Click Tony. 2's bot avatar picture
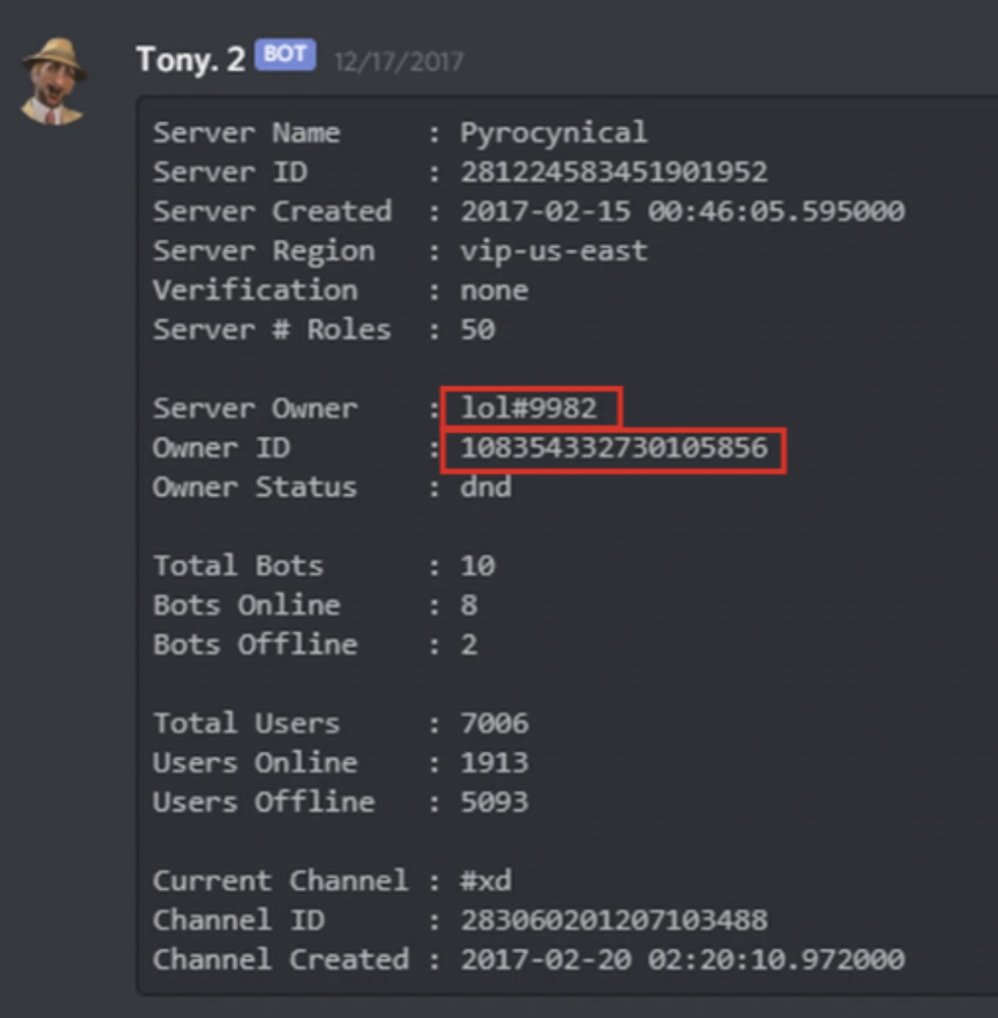The height and width of the screenshot is (1018, 998). click(52, 81)
